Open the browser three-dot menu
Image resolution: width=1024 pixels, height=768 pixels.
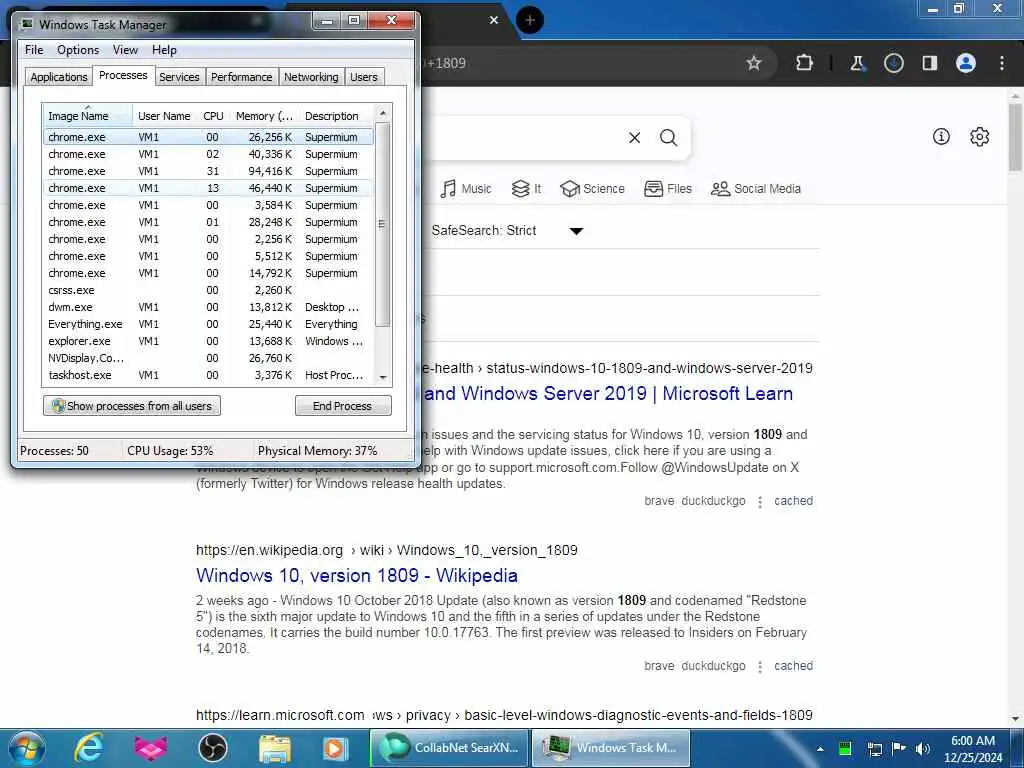point(1002,63)
